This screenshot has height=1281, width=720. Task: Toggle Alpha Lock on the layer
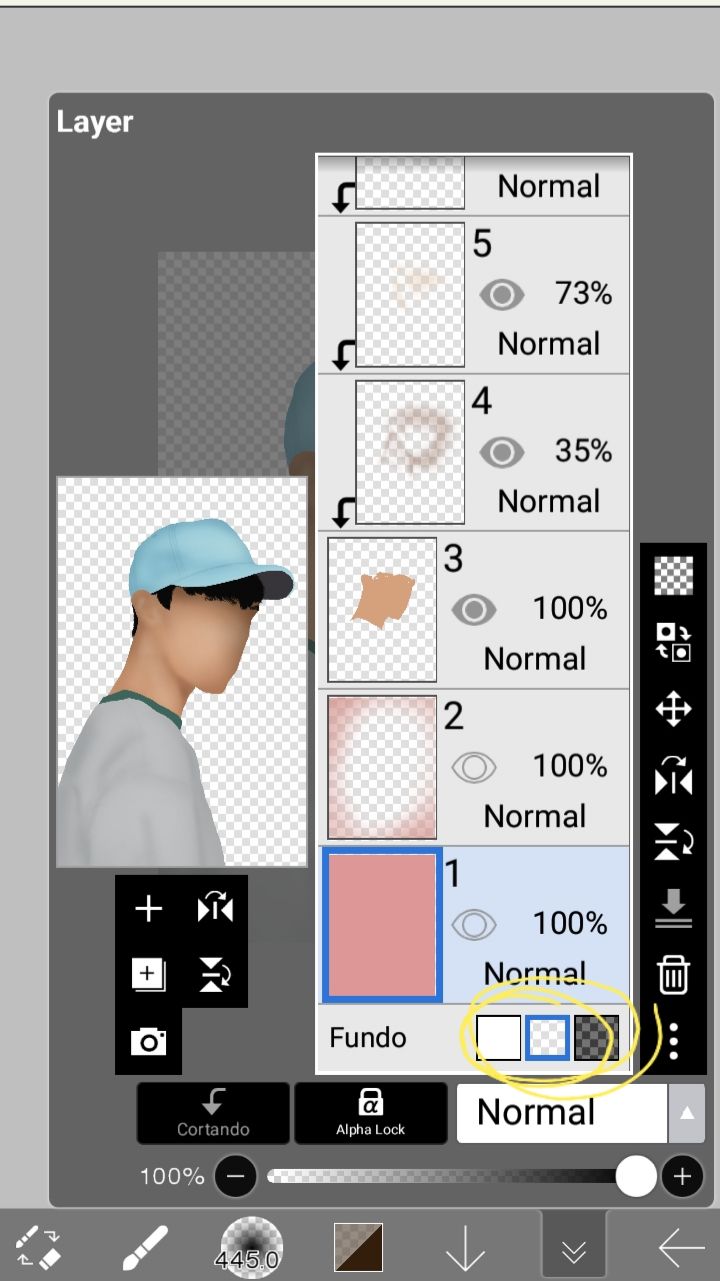[x=370, y=1113]
